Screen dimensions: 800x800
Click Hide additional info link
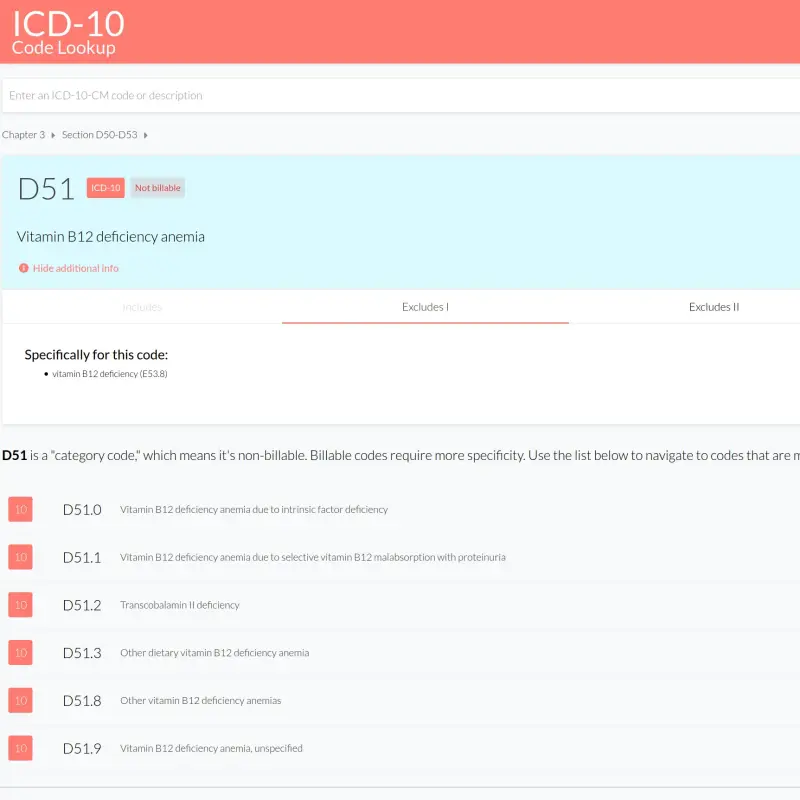tap(76, 268)
